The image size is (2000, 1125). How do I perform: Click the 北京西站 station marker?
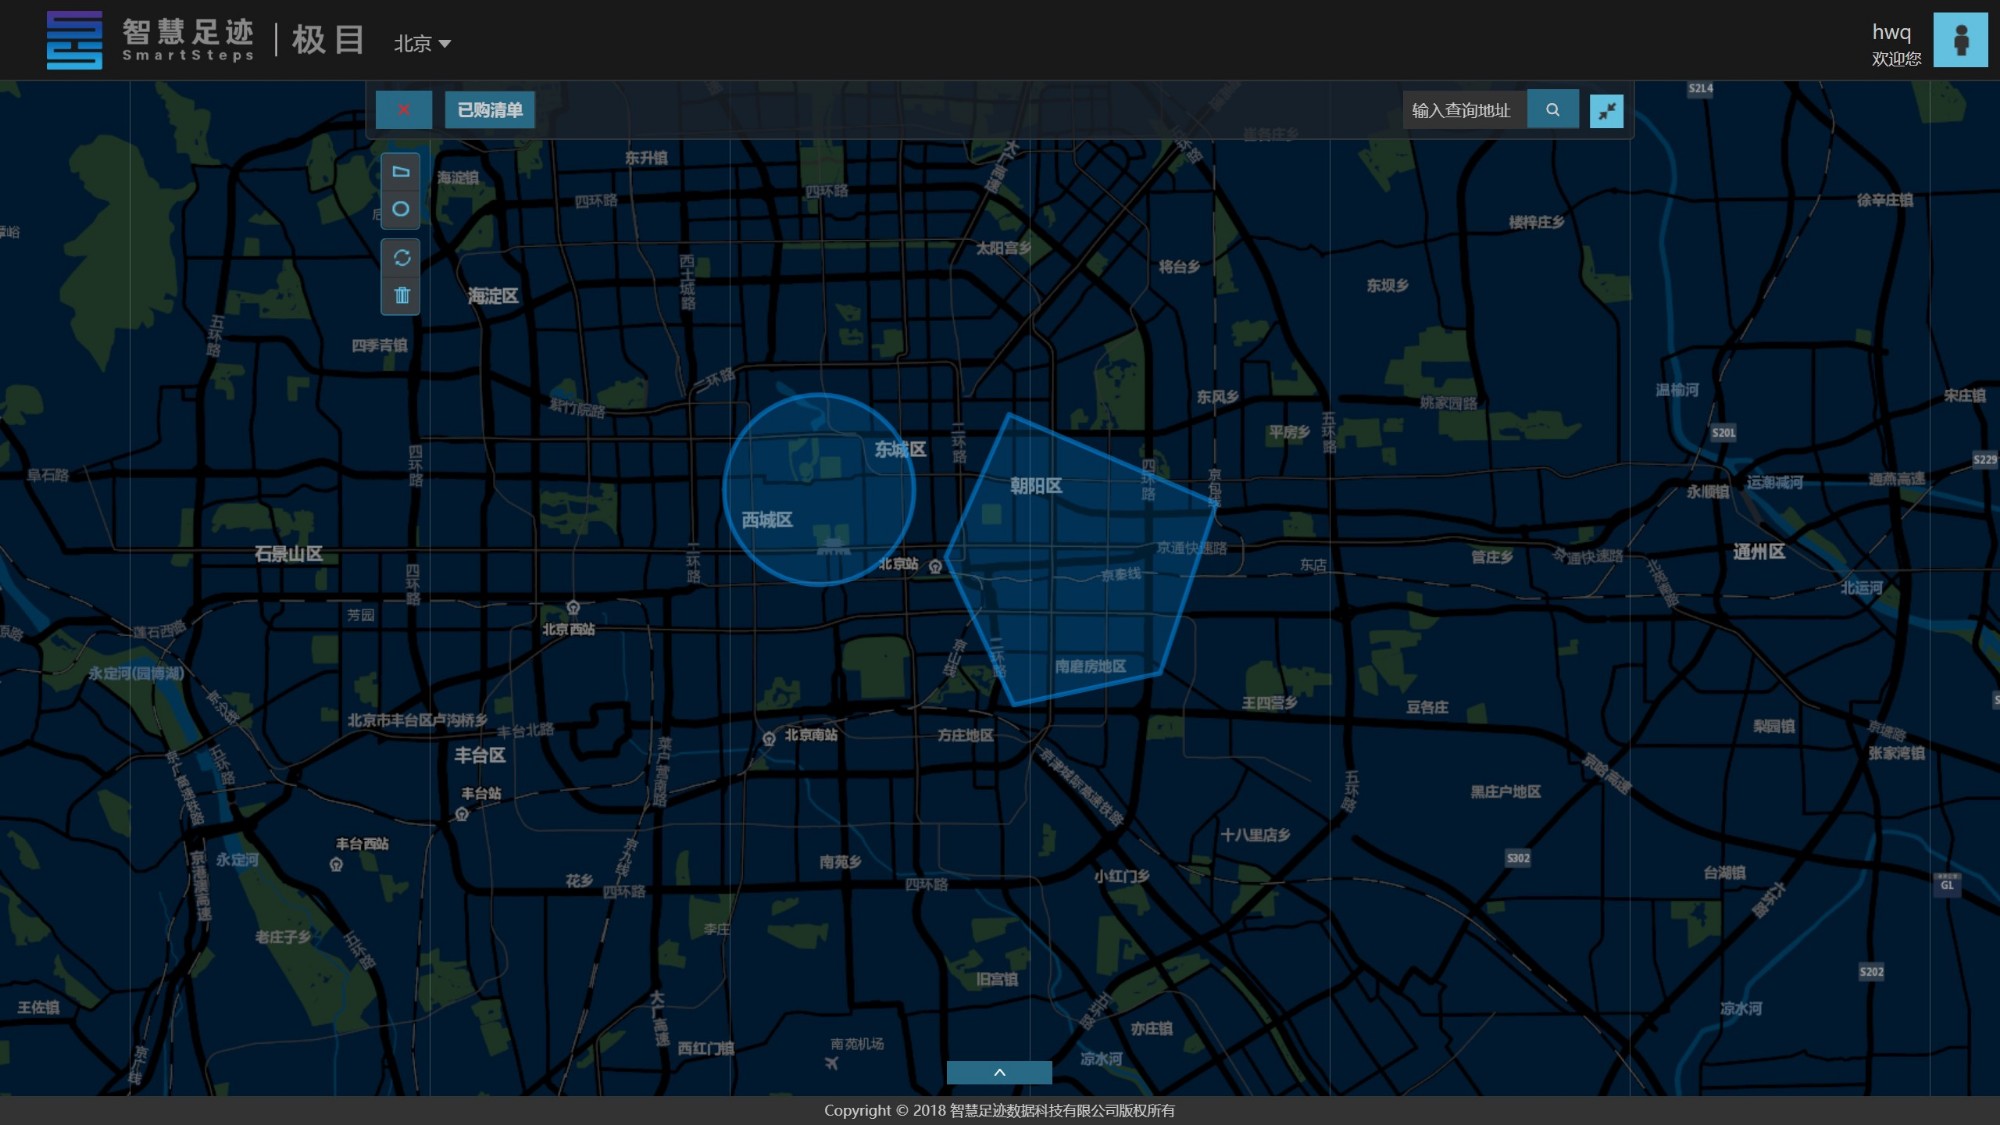573,607
